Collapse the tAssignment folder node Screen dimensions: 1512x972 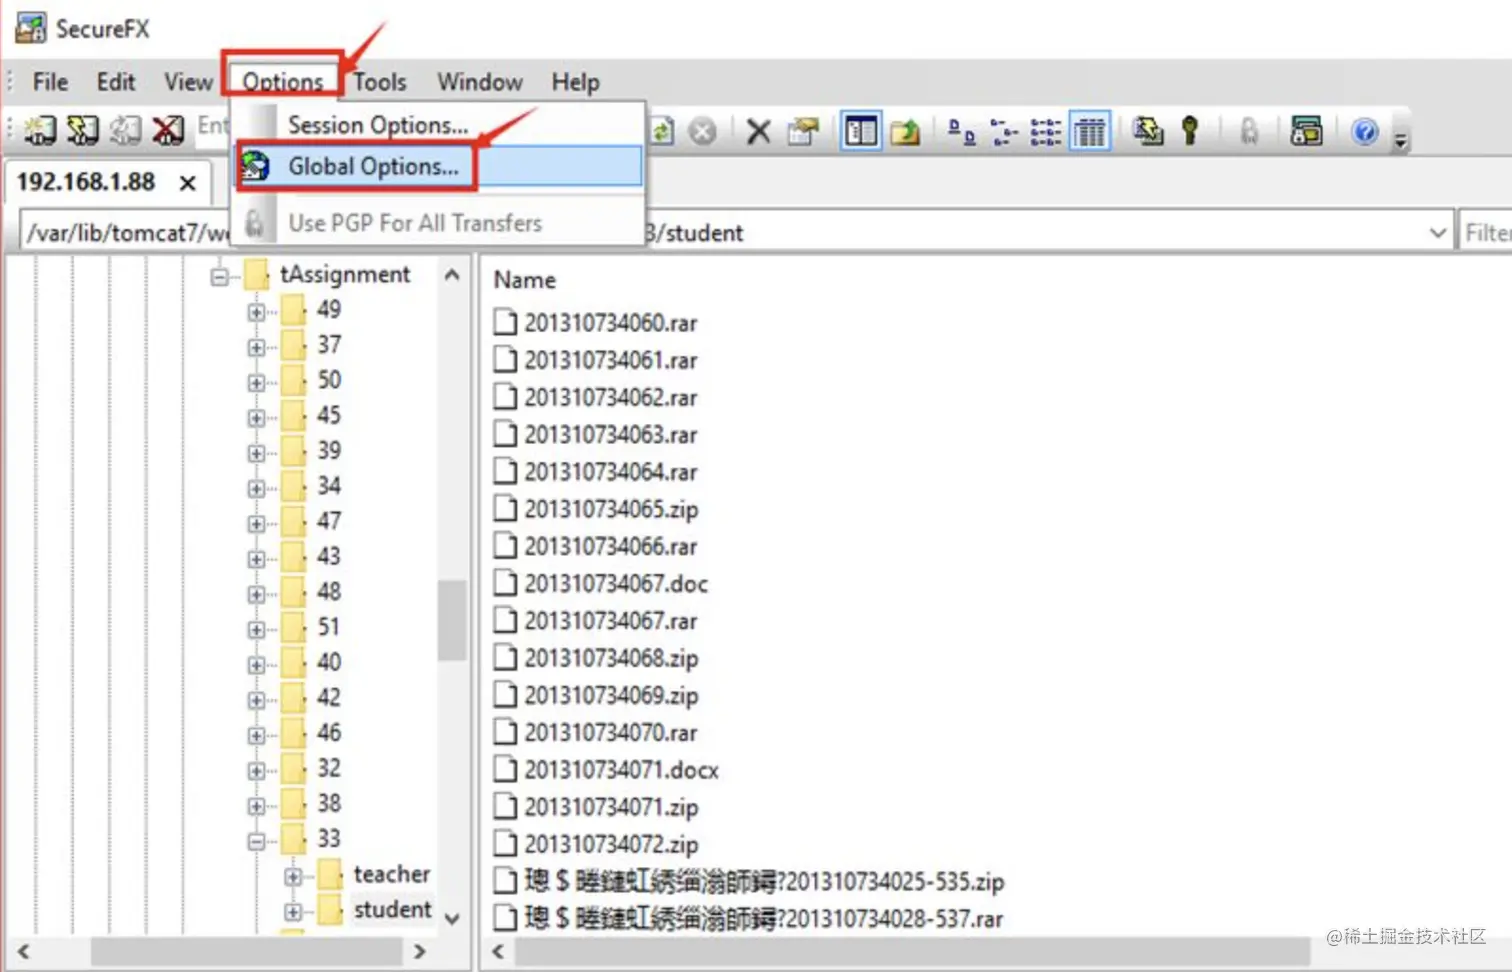pyautogui.click(x=220, y=276)
